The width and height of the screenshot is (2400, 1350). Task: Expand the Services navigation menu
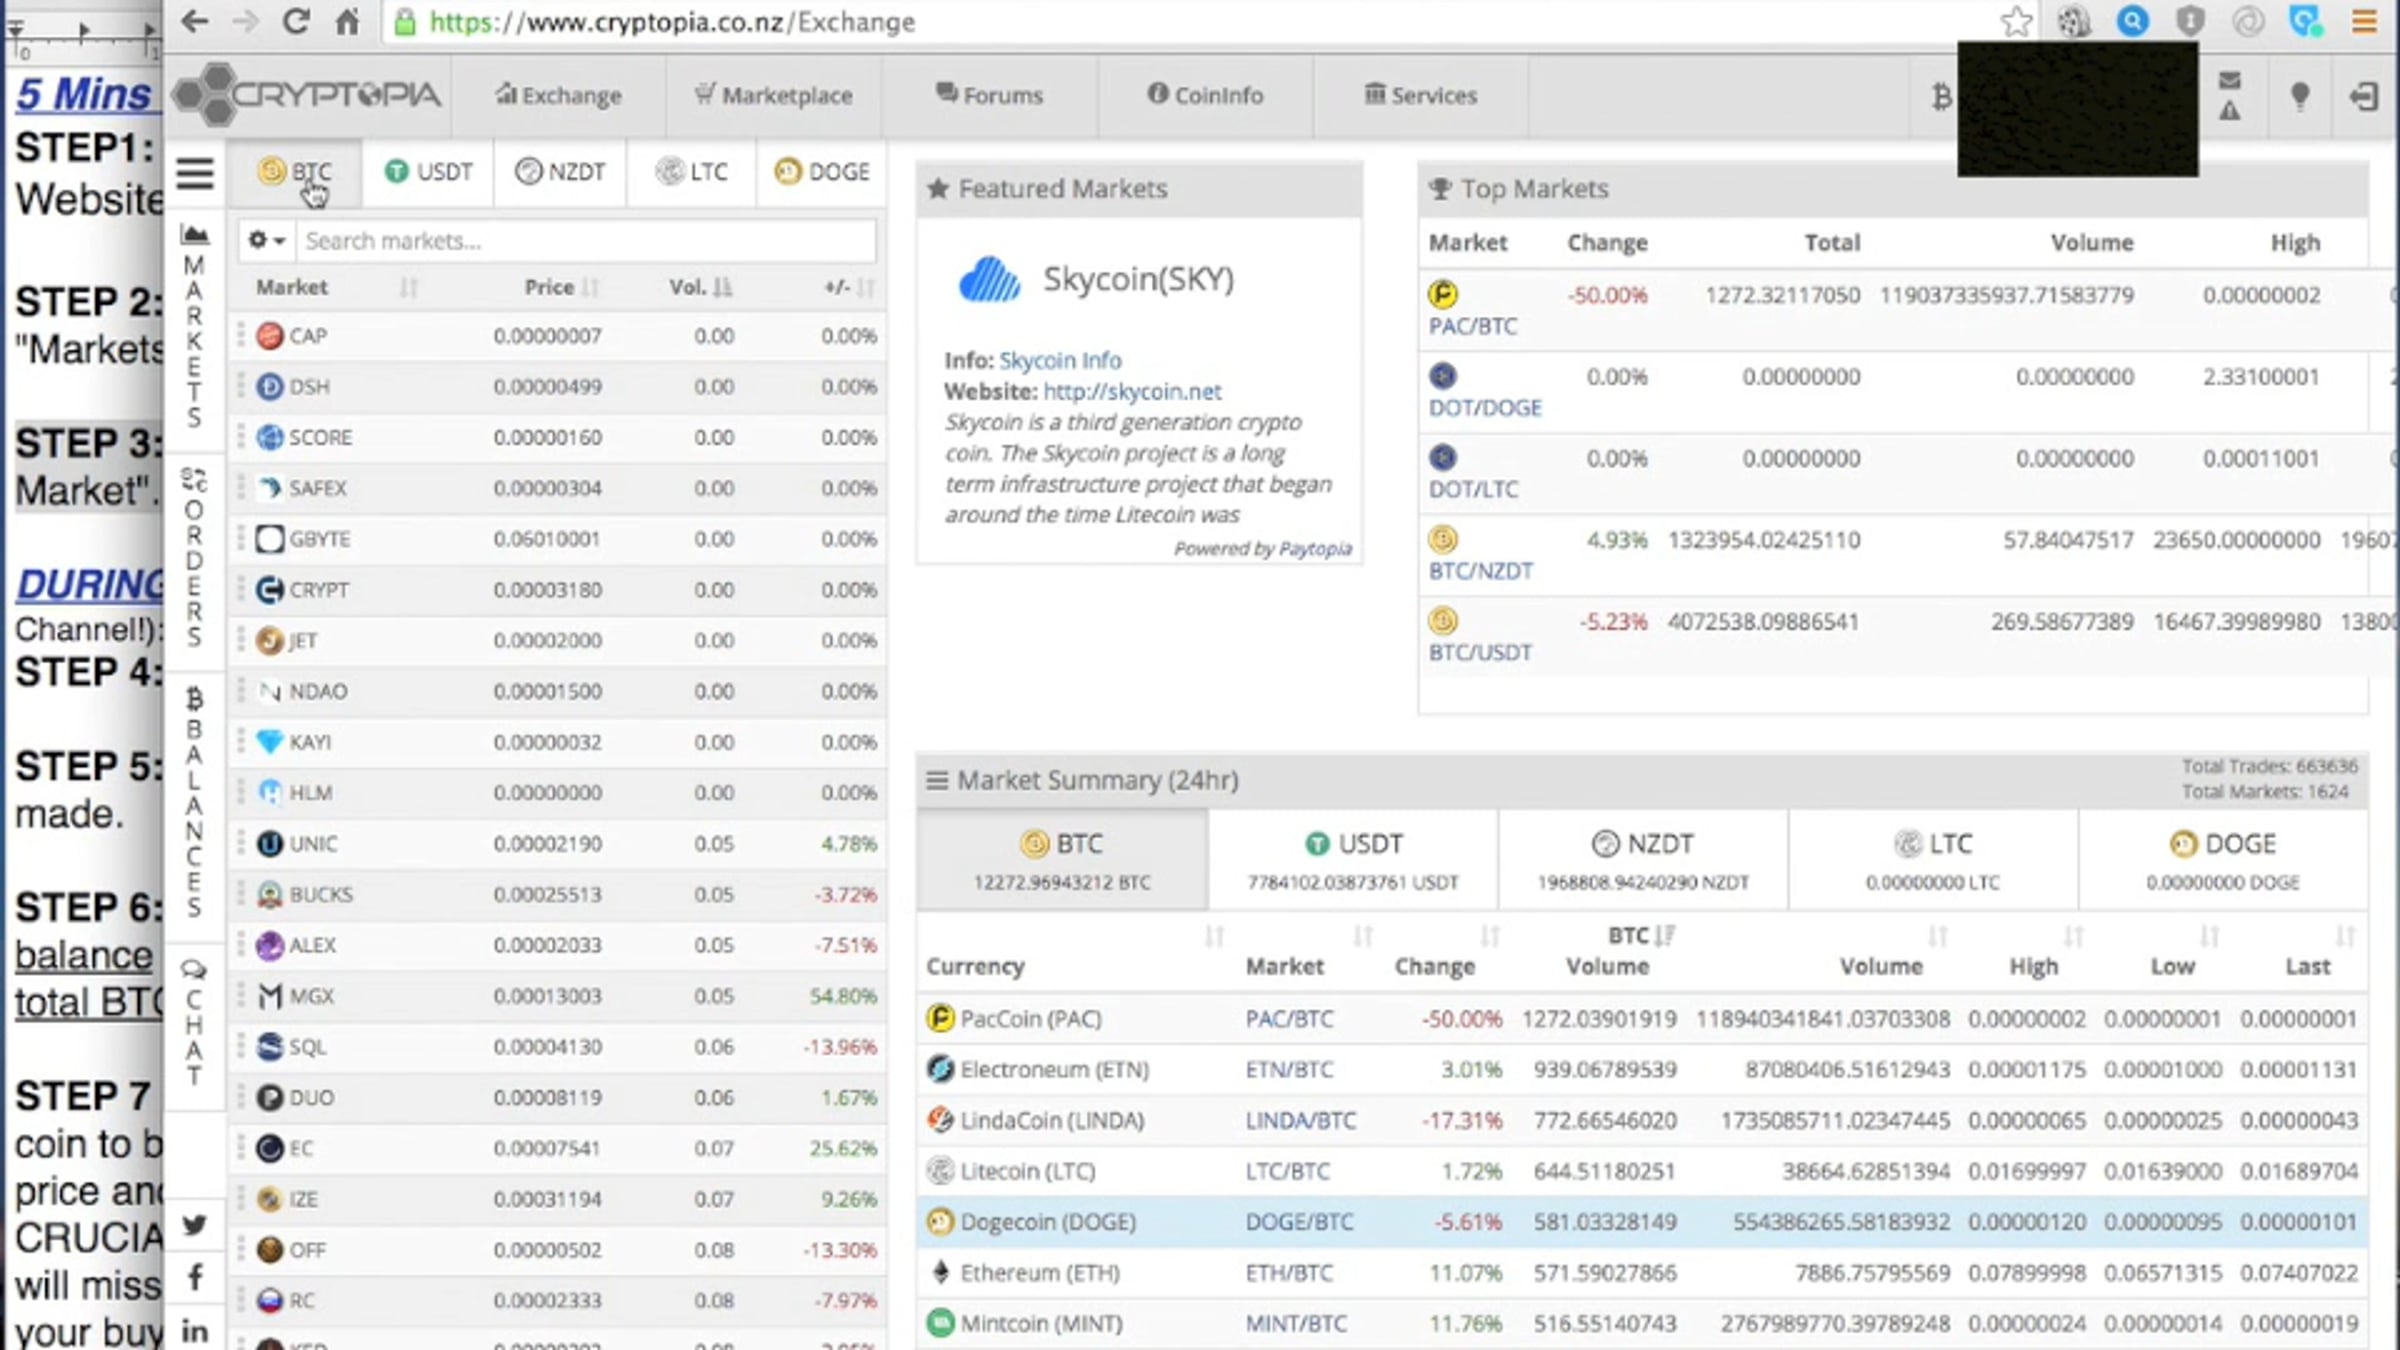[x=1421, y=96]
